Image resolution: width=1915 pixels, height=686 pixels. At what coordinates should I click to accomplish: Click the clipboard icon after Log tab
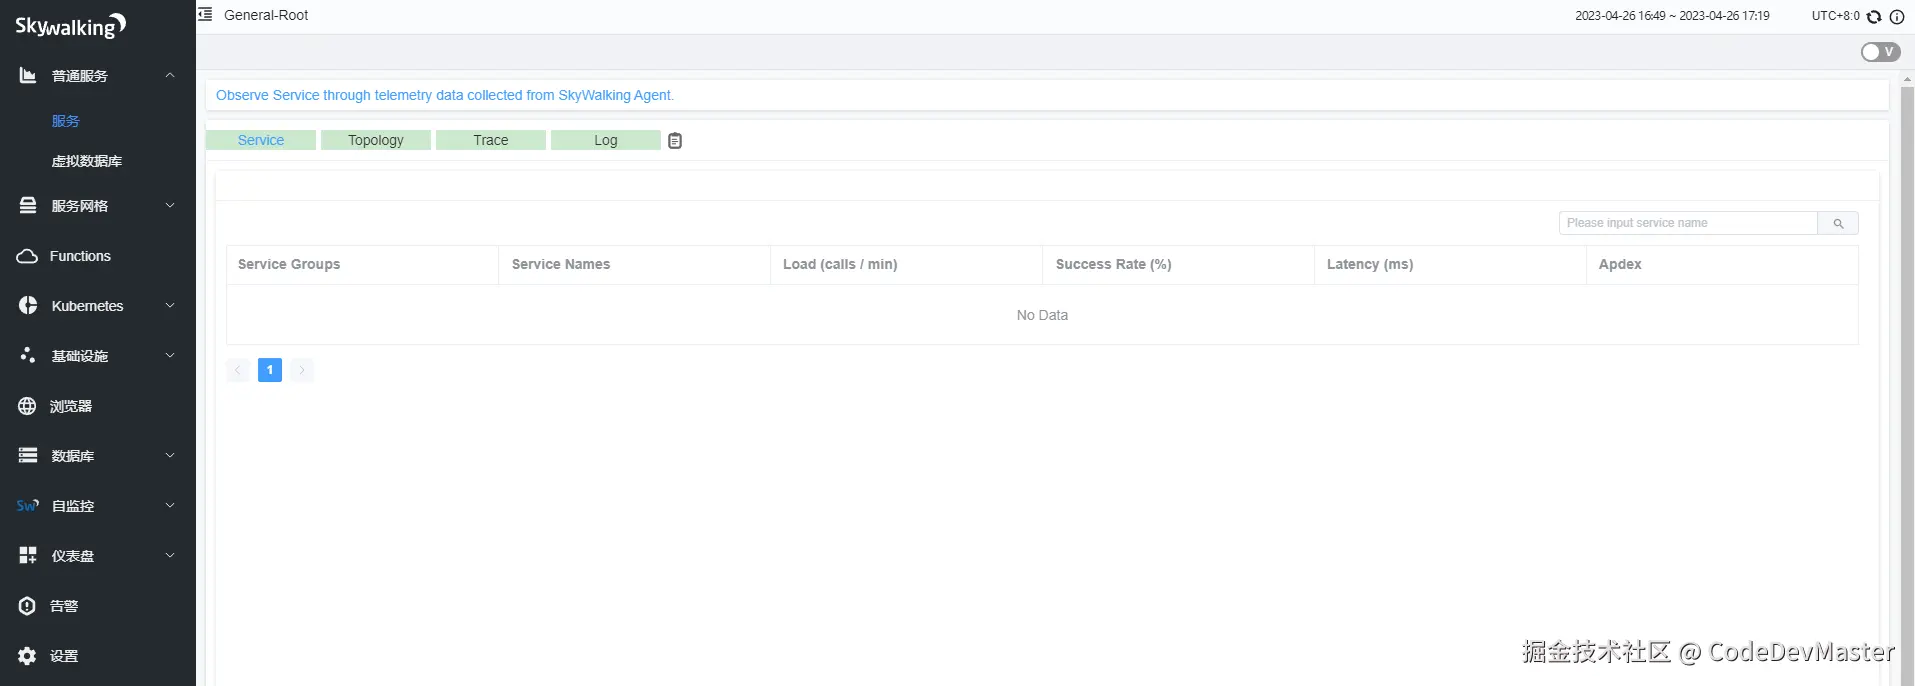click(675, 141)
